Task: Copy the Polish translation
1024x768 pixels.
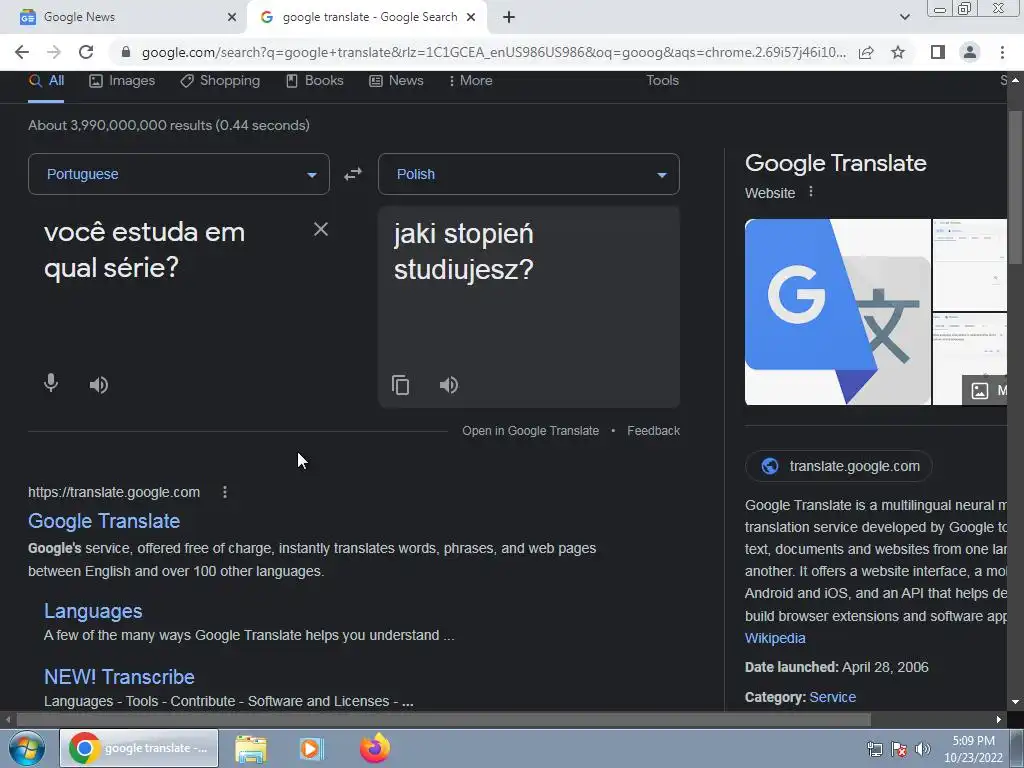Action: pos(400,385)
